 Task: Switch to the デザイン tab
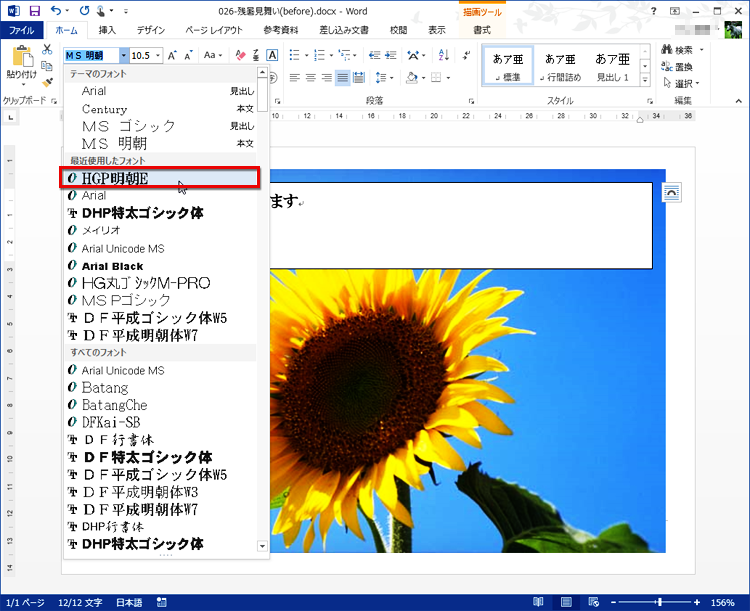click(x=151, y=30)
